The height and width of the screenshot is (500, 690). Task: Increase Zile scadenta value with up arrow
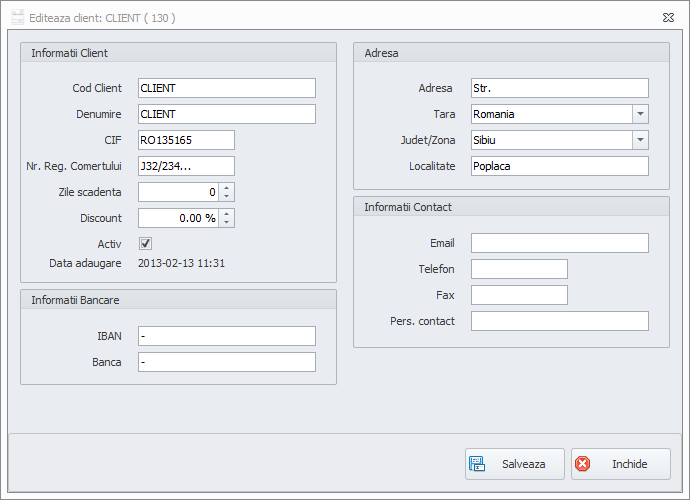pyautogui.click(x=227, y=188)
